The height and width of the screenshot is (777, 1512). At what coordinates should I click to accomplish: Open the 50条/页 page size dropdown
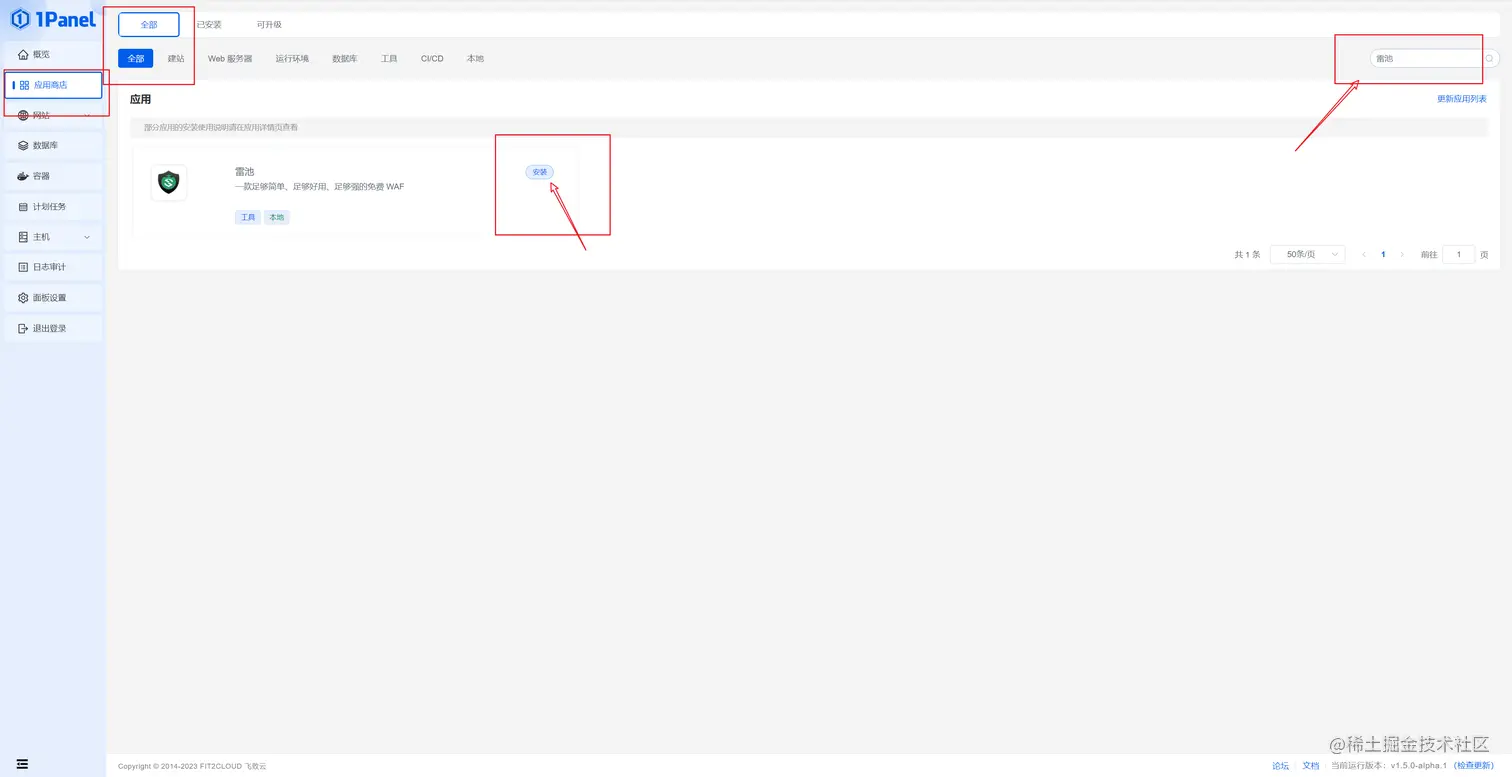1307,255
